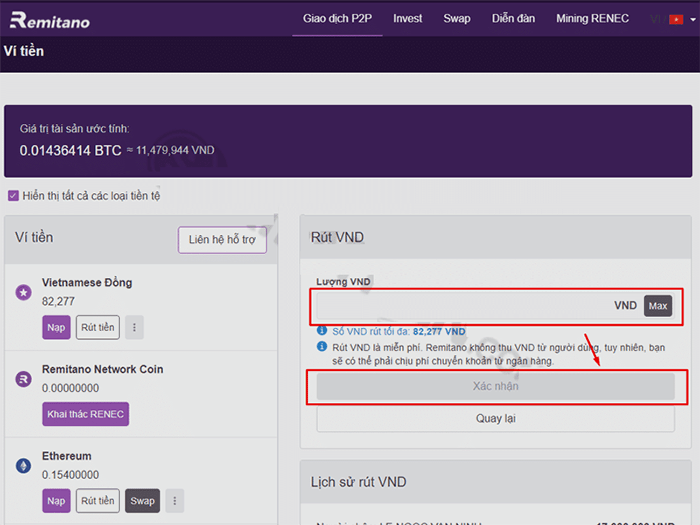
Task: Click the Vietnamese Đồng balance 82,277
Action: coord(58,301)
